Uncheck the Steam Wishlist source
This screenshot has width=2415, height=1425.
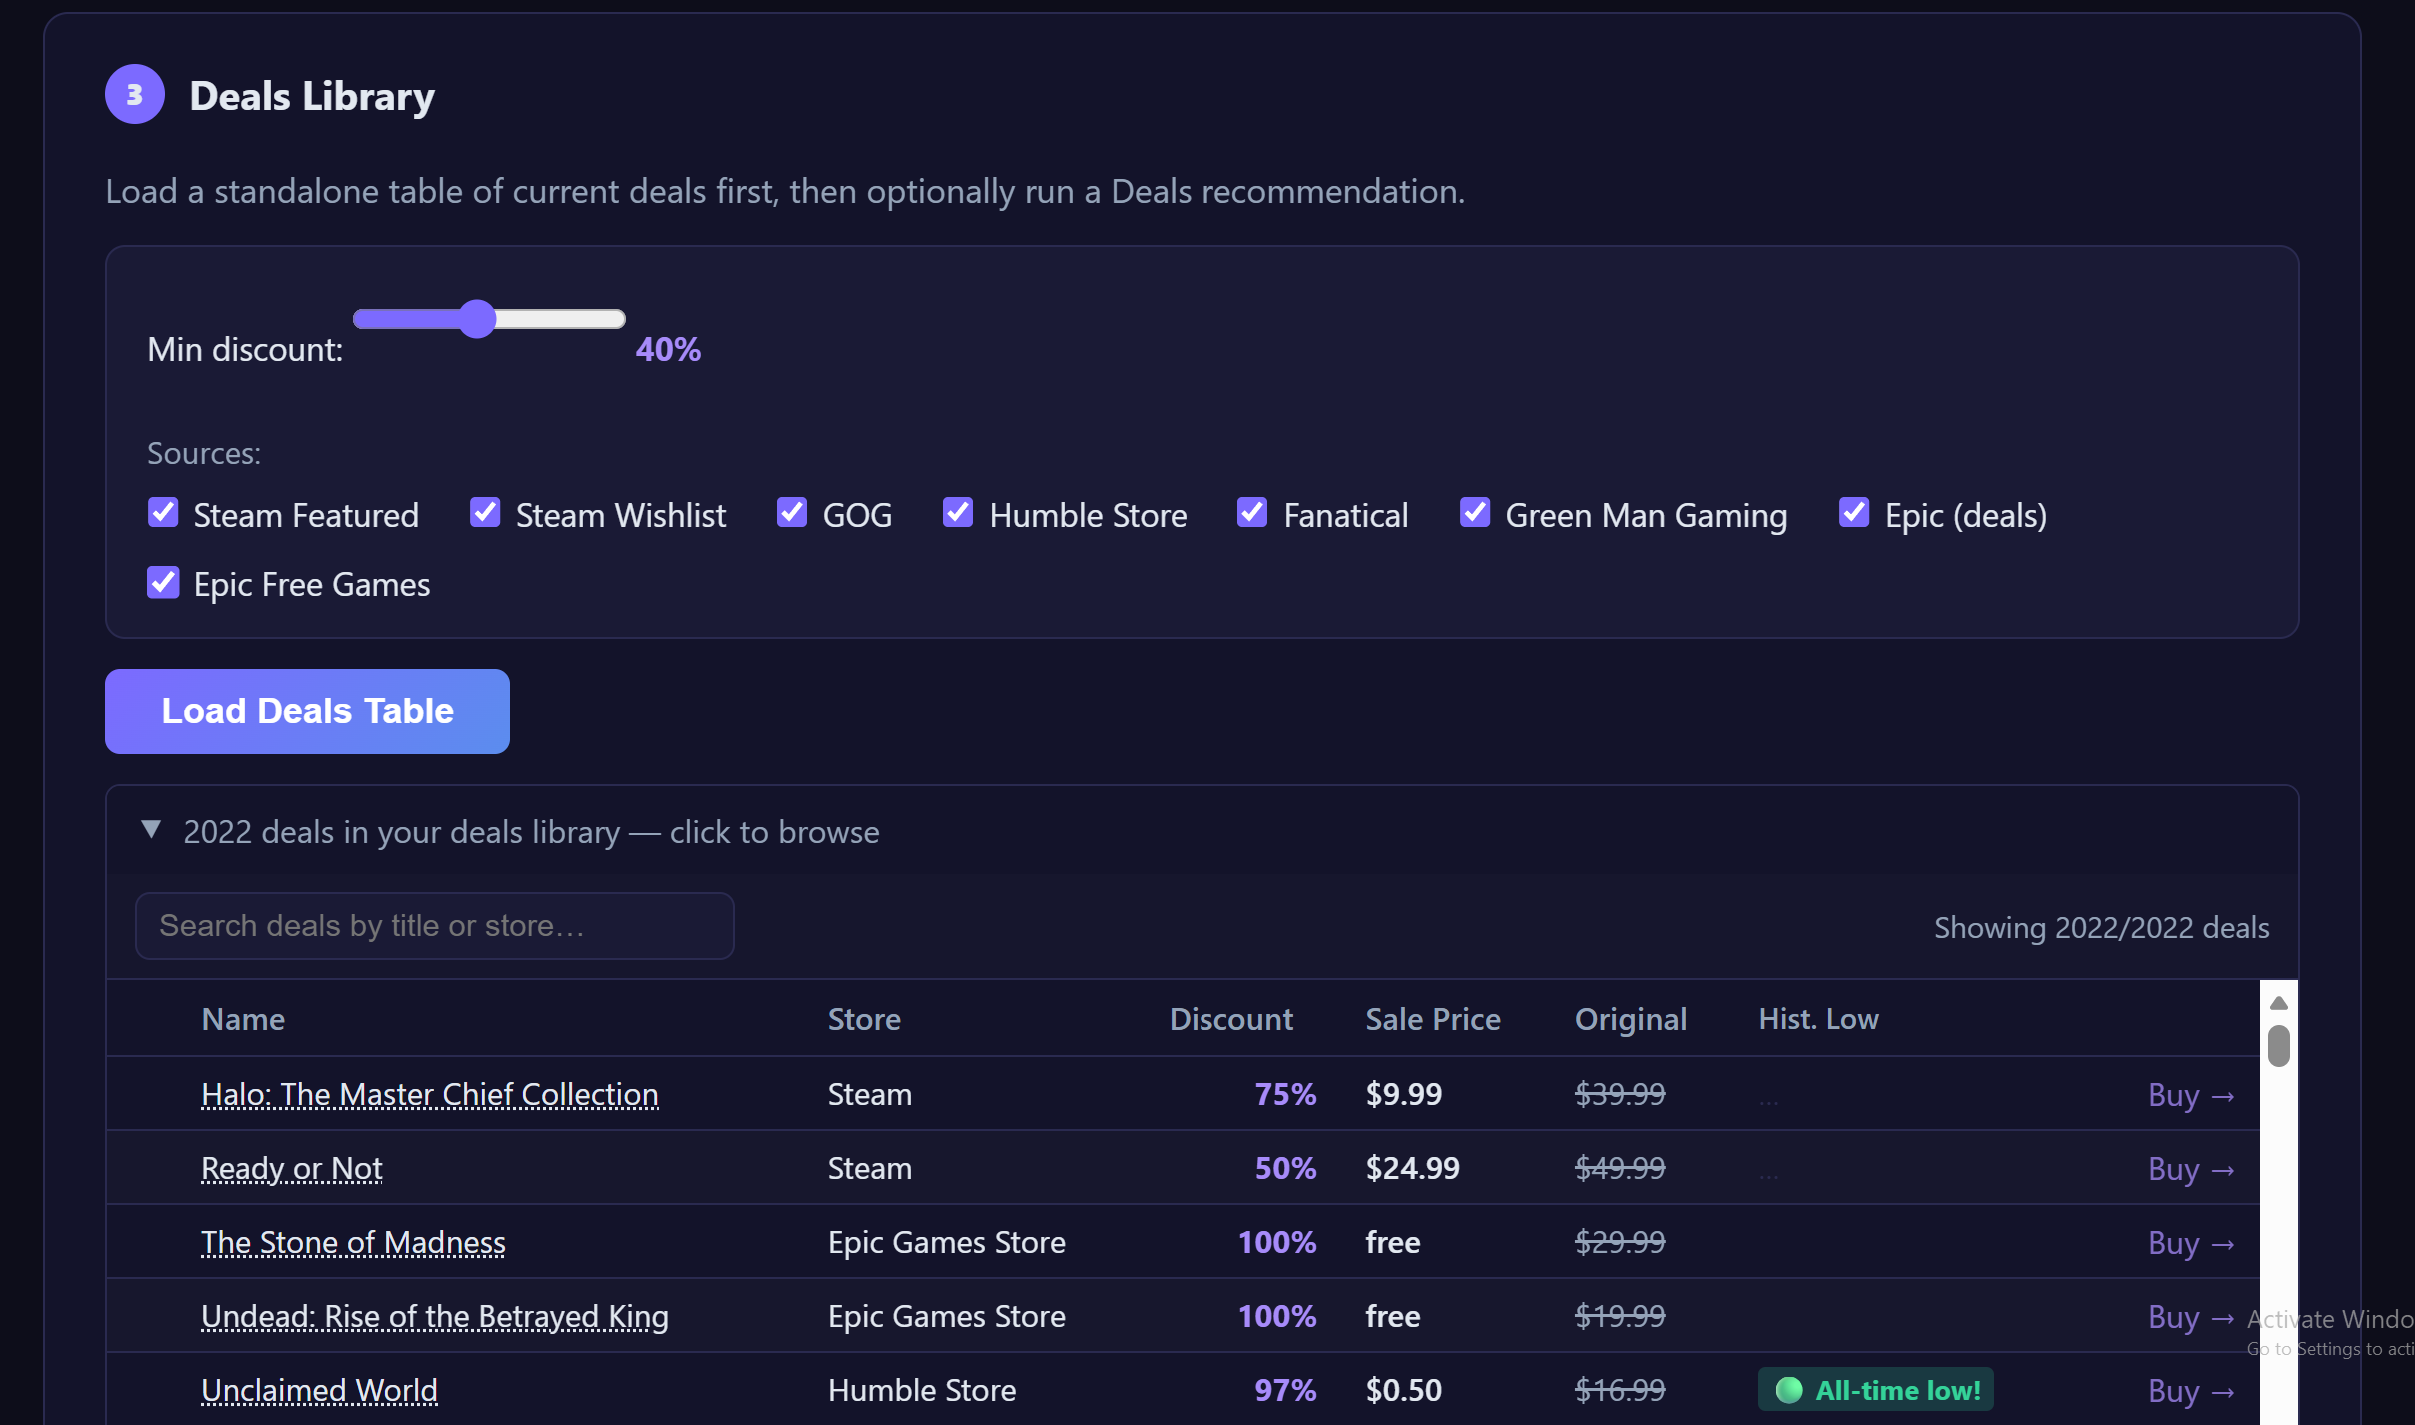pyautogui.click(x=485, y=513)
